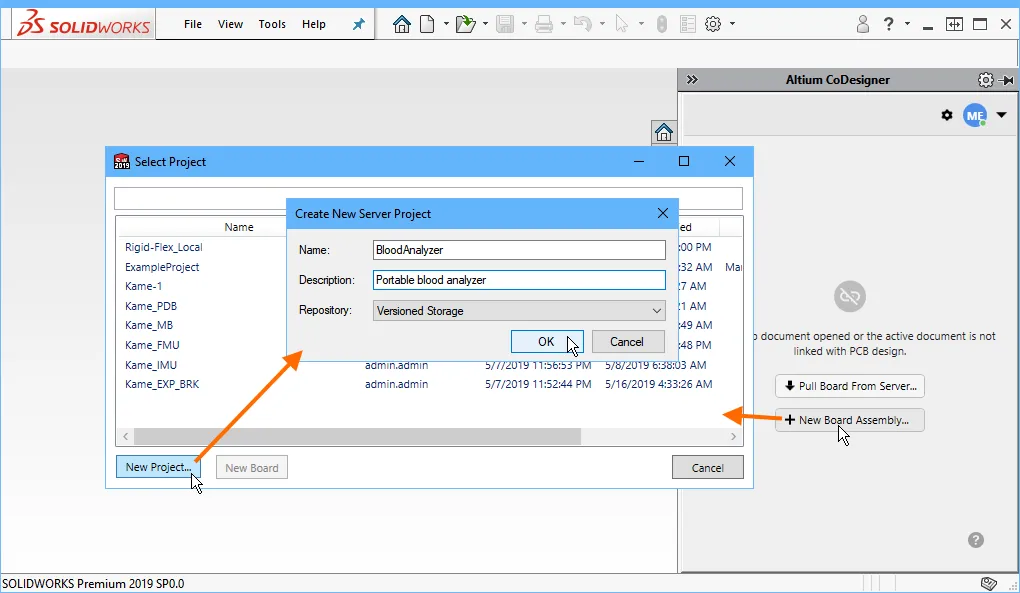This screenshot has width=1020, height=593.
Task: Click the Print icon in toolbar
Action: [544, 24]
